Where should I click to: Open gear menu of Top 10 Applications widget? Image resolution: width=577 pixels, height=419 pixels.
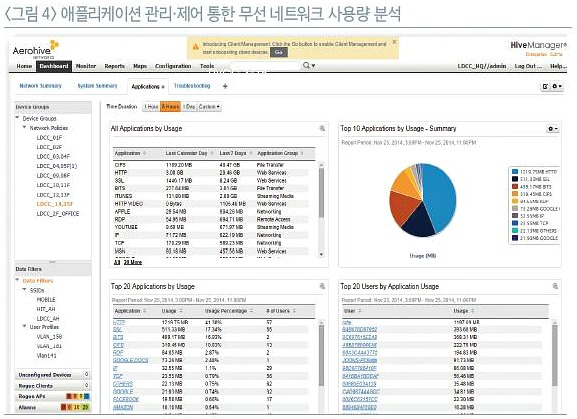click(x=553, y=129)
